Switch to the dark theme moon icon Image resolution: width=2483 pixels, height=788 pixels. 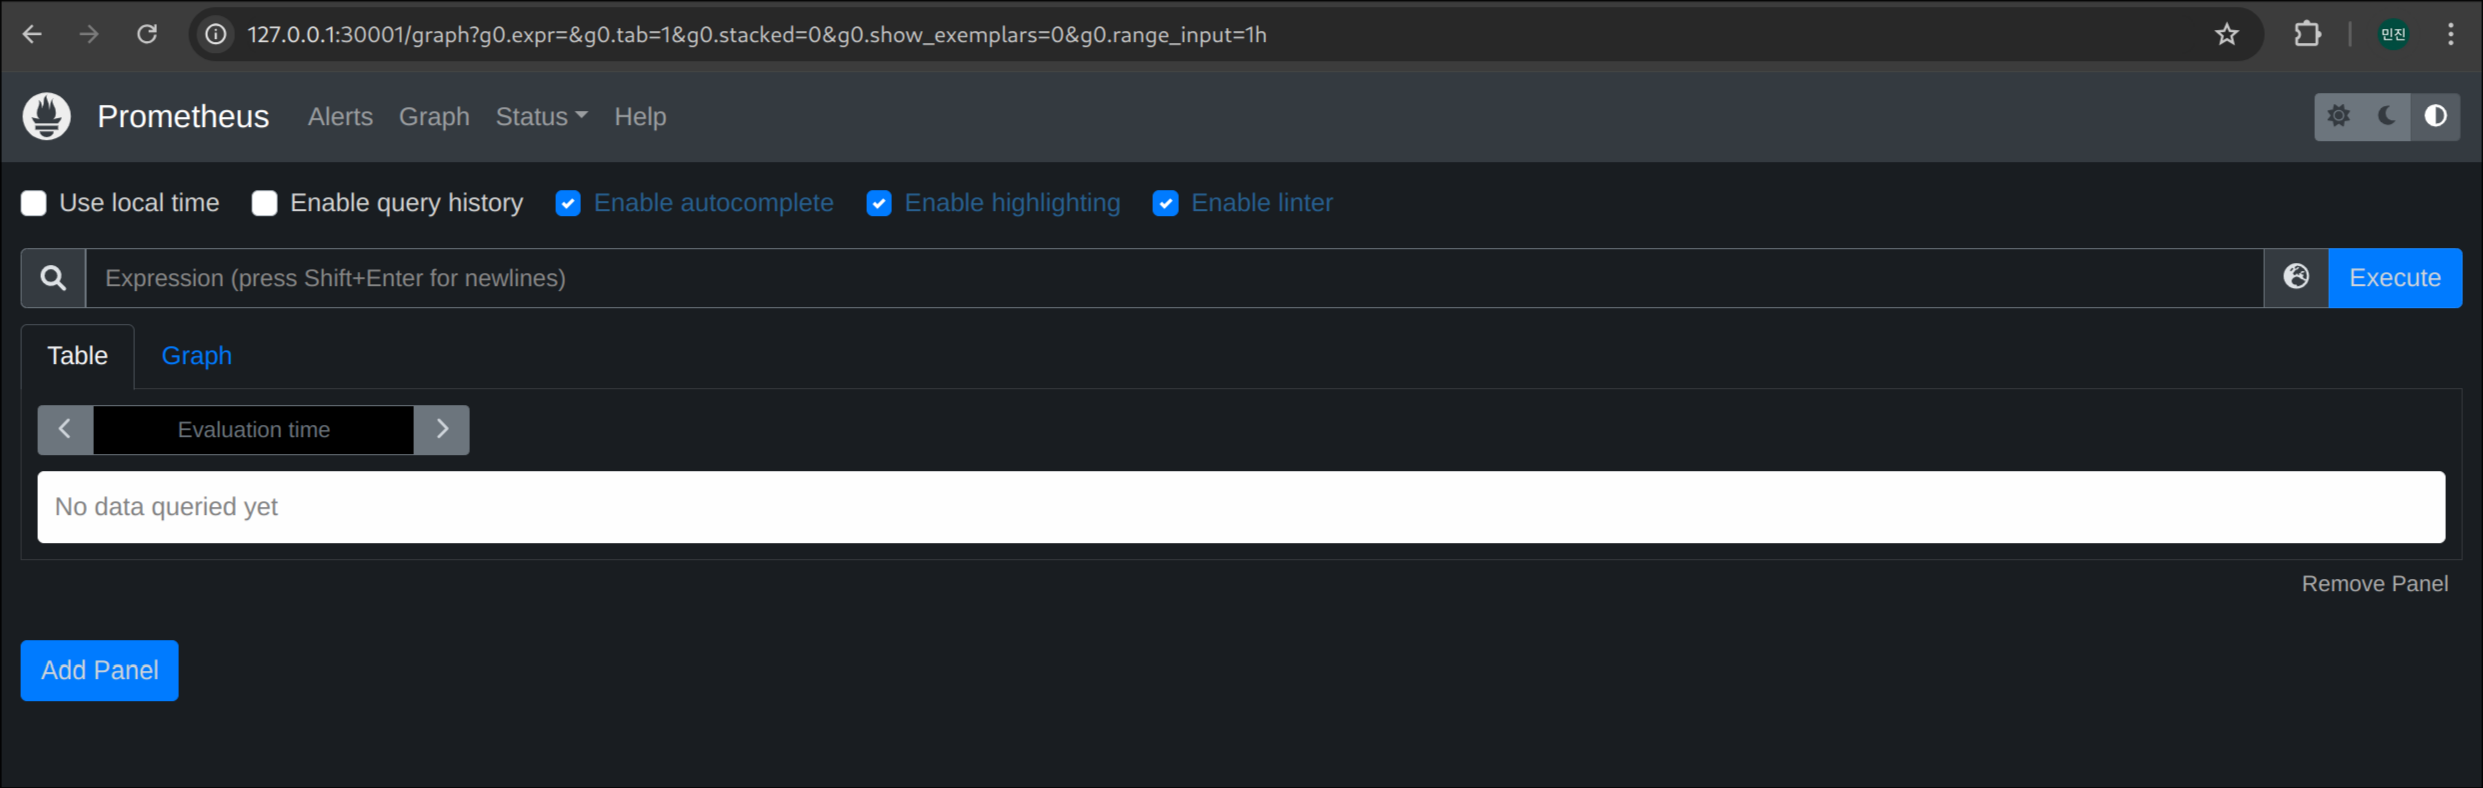coord(2386,116)
